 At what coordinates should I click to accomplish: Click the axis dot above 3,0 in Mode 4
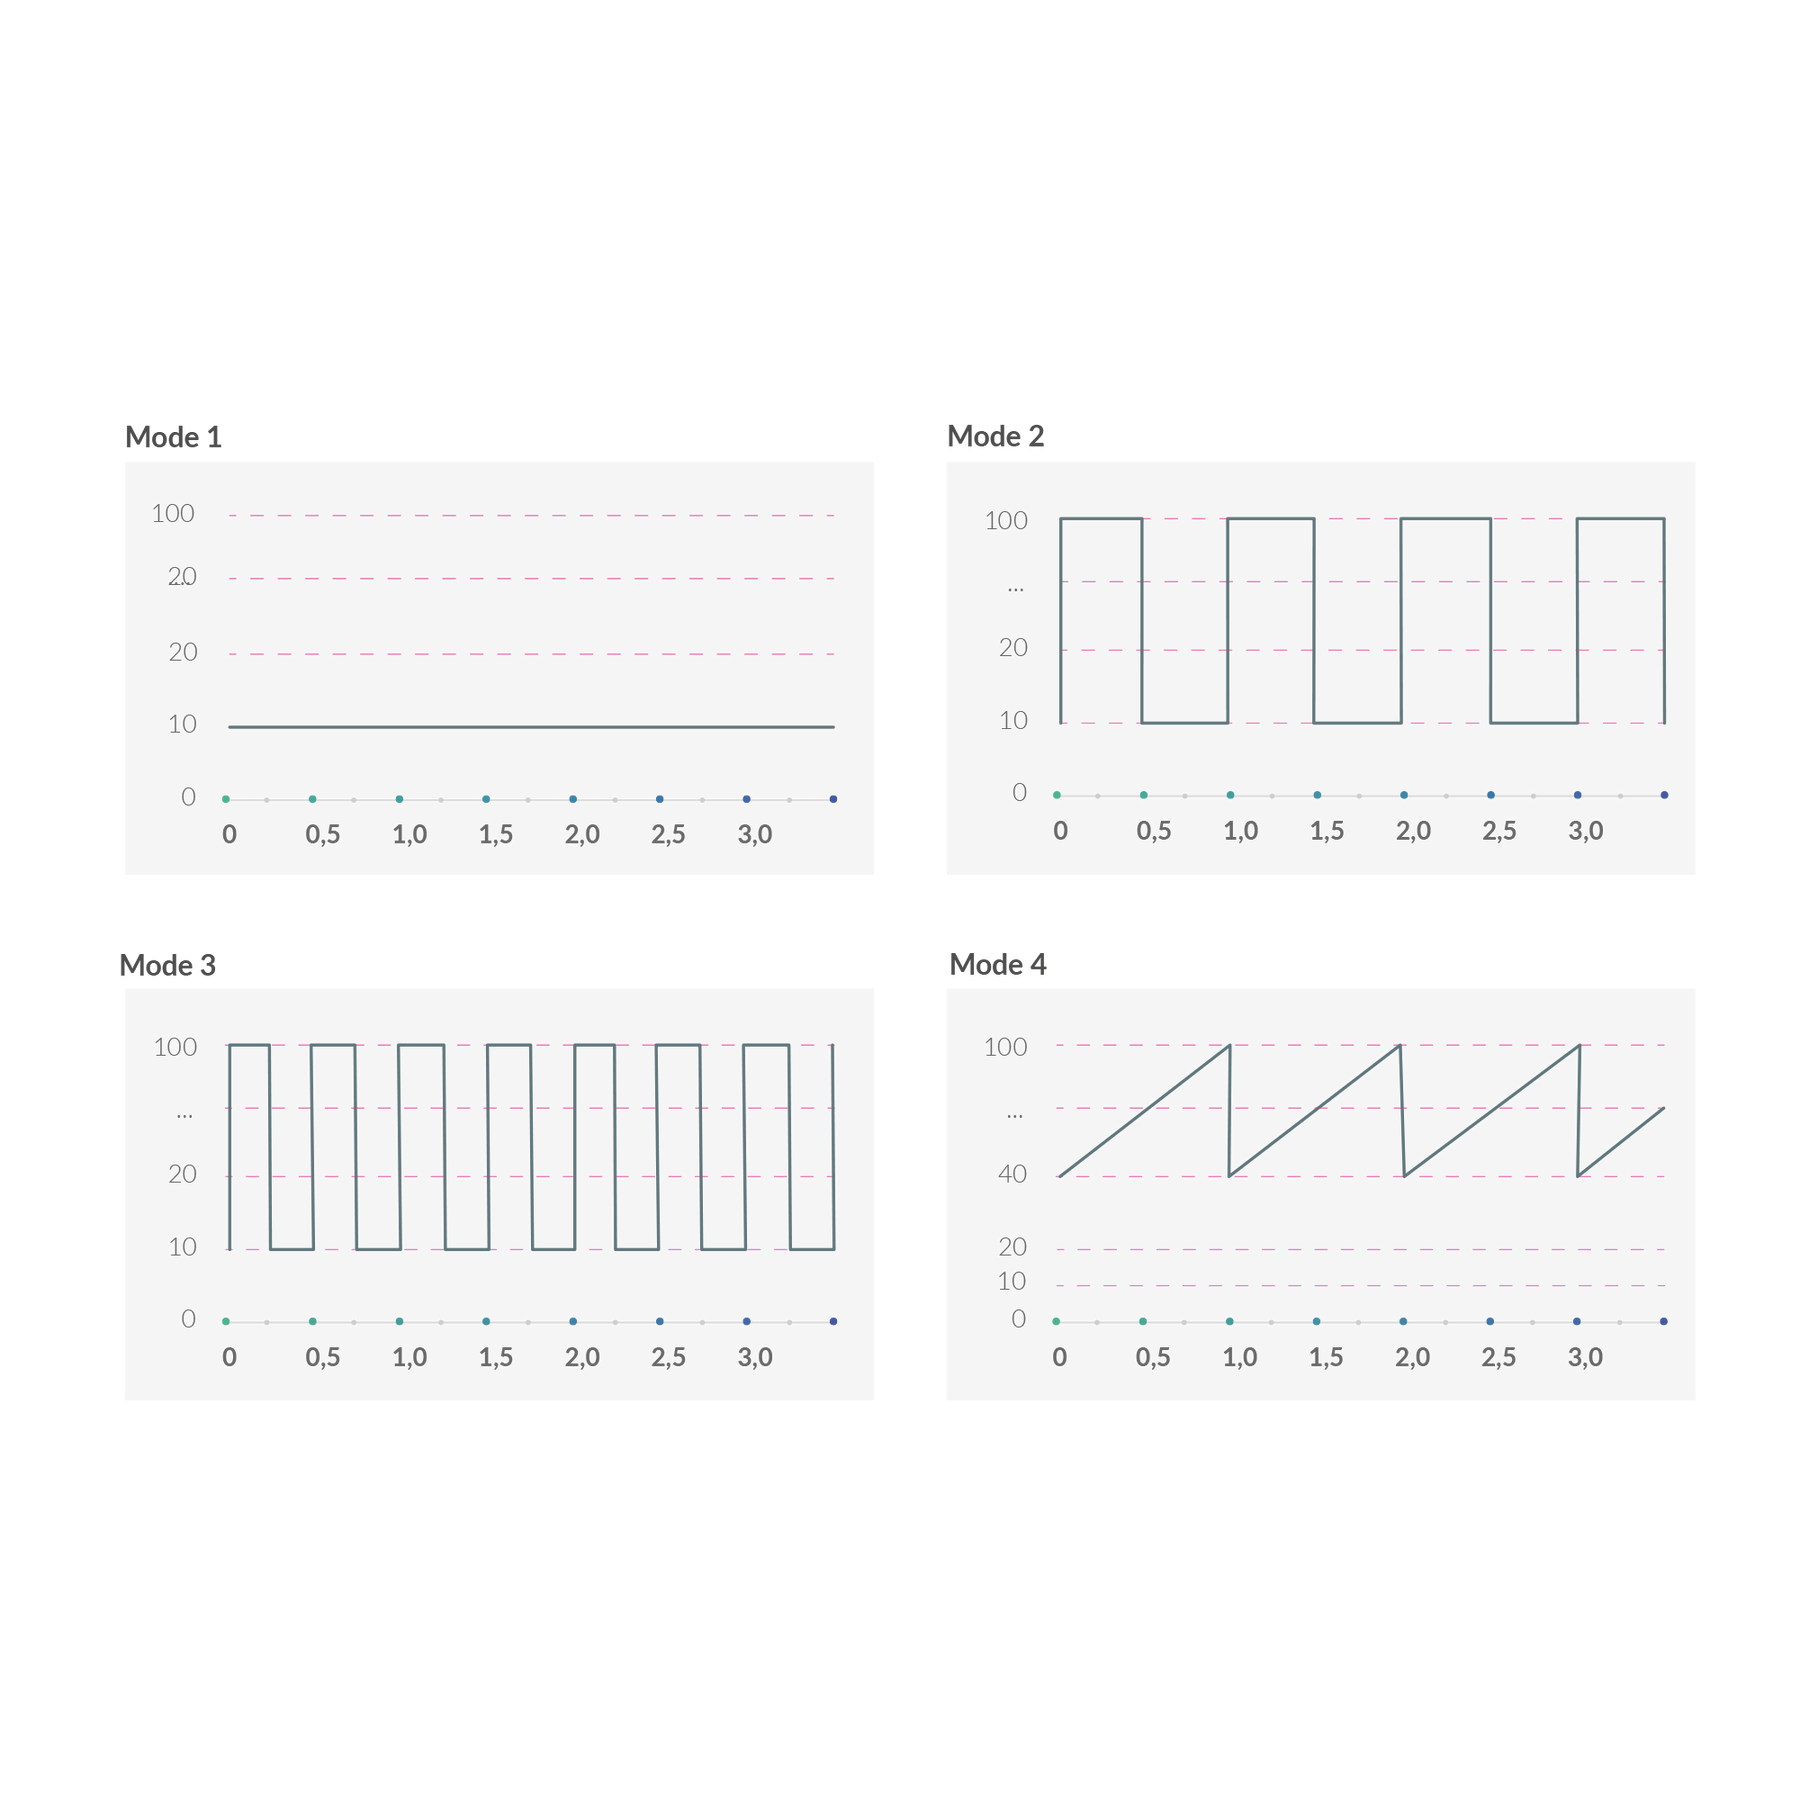pos(1577,1322)
